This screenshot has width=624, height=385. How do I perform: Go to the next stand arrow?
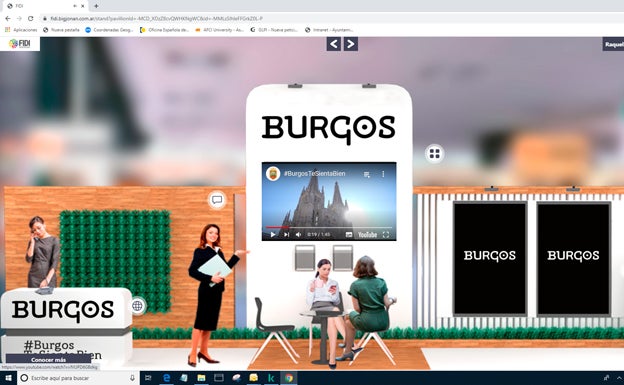click(x=351, y=44)
